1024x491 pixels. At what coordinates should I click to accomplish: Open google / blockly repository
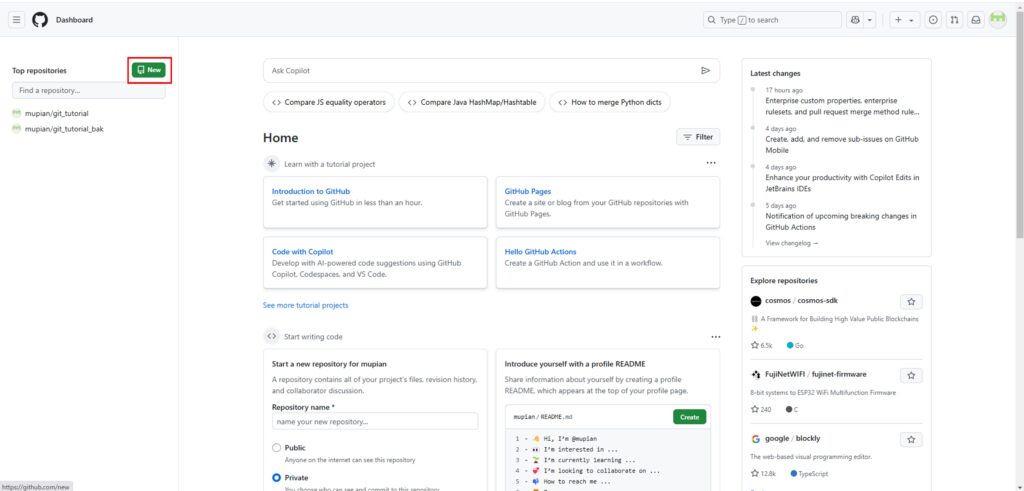(793, 438)
